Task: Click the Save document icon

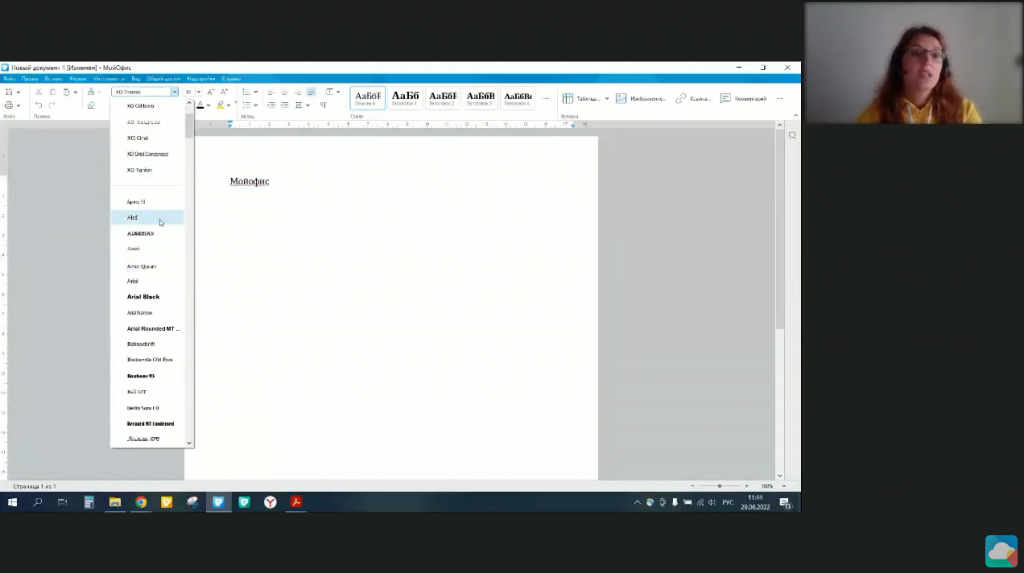Action: pos(8,92)
